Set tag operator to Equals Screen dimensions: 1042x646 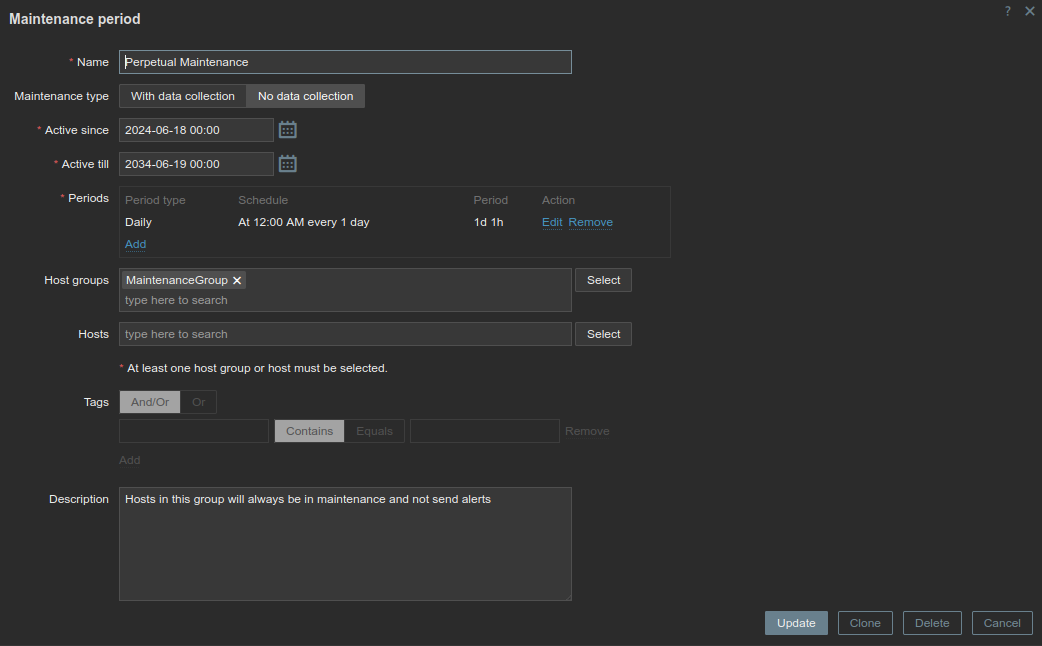374,431
